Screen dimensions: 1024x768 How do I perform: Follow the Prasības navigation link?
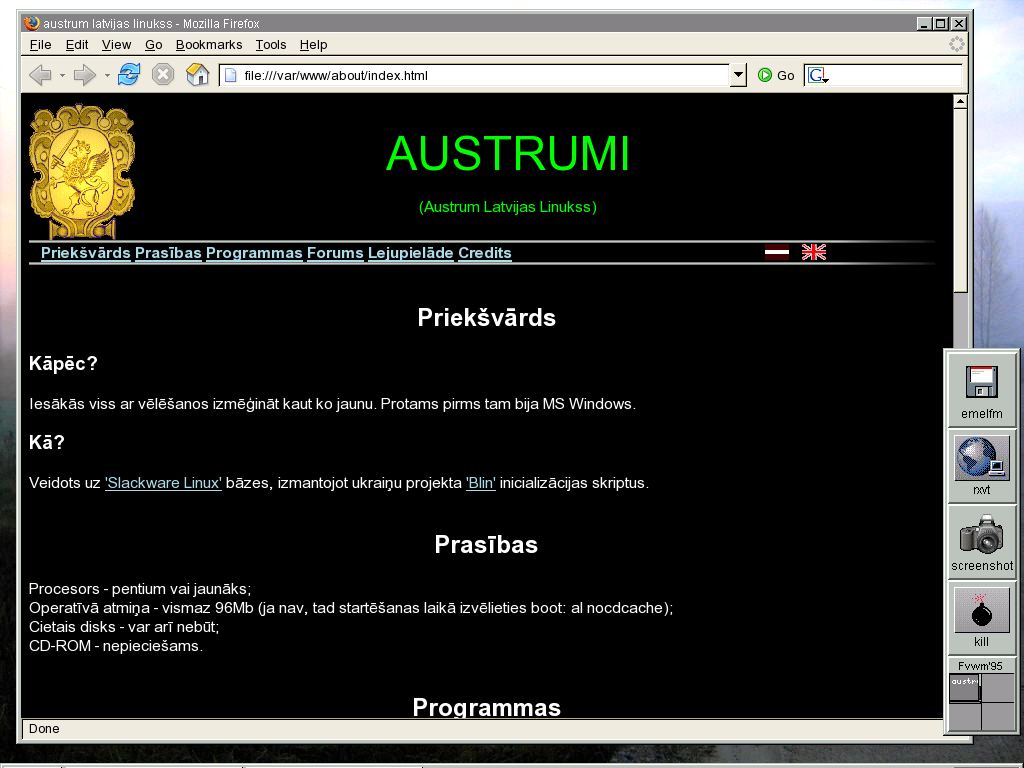pyautogui.click(x=168, y=253)
